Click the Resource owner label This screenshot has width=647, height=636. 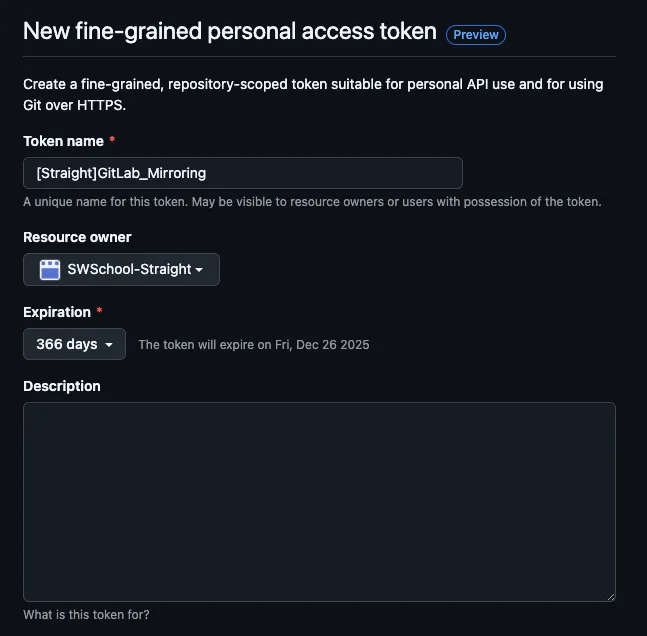77,237
